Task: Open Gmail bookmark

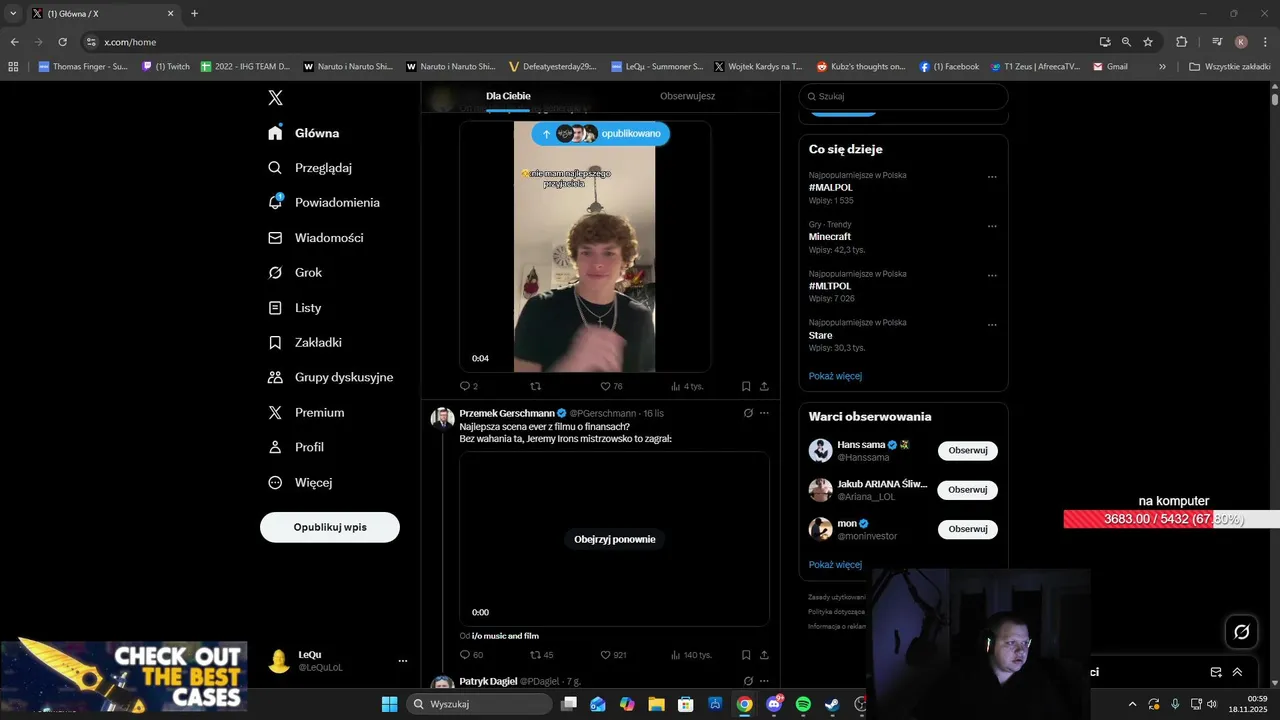Action: pos(1110,67)
